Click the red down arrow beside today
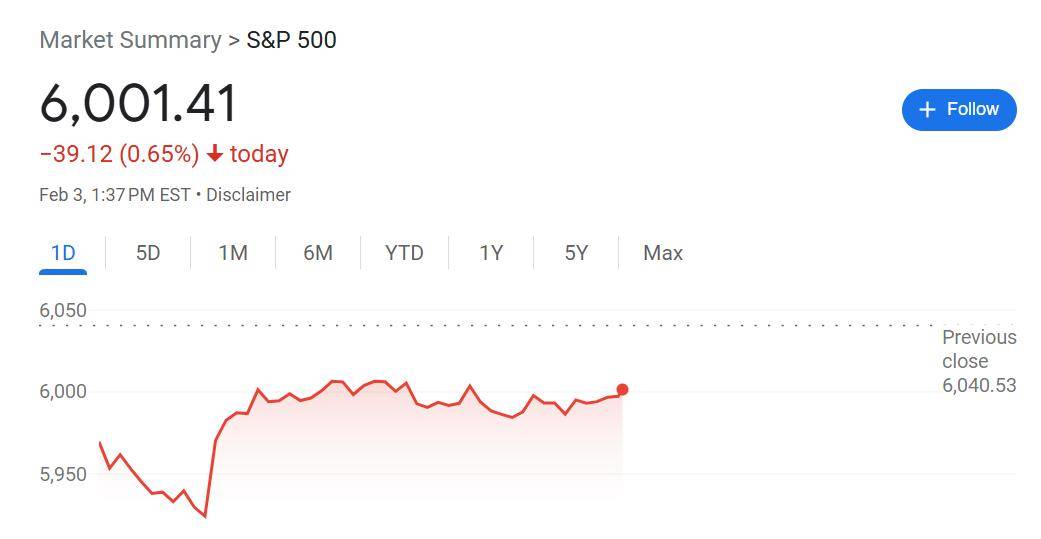 pos(215,154)
